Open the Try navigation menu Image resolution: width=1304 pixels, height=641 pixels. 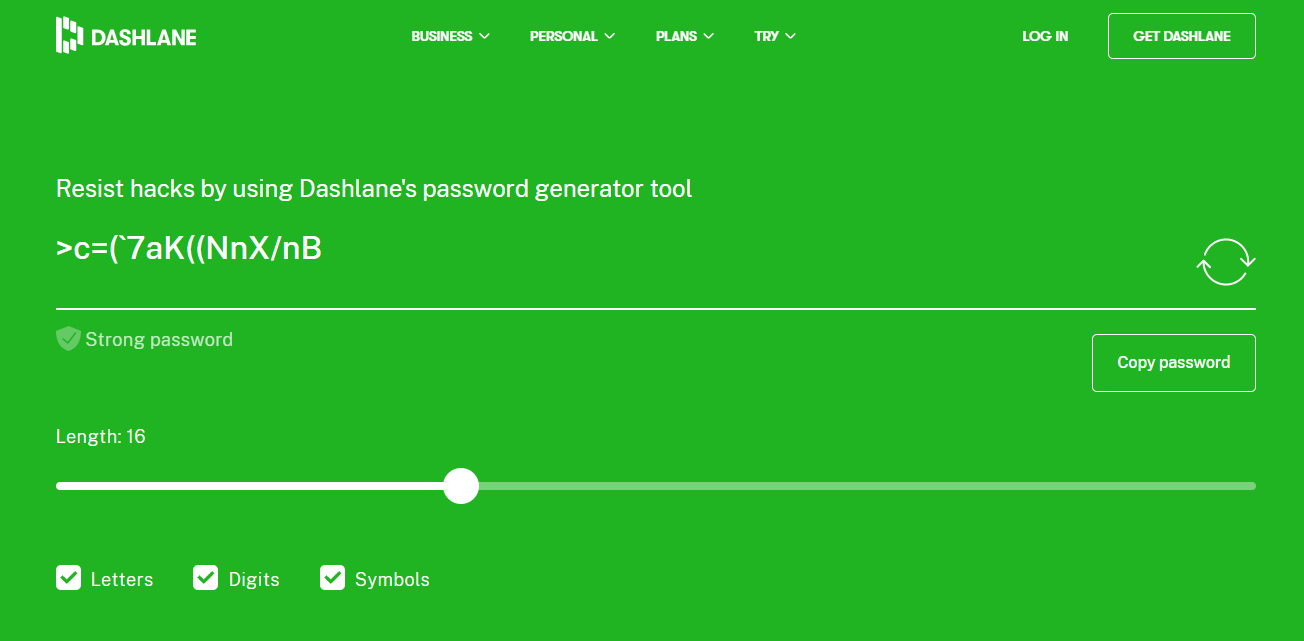click(775, 36)
